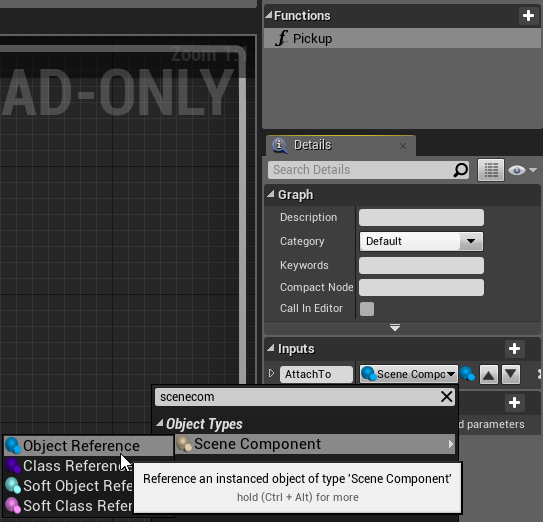Switch to the Details tab
Screen dimensions: 543x522
pyautogui.click(x=313, y=145)
